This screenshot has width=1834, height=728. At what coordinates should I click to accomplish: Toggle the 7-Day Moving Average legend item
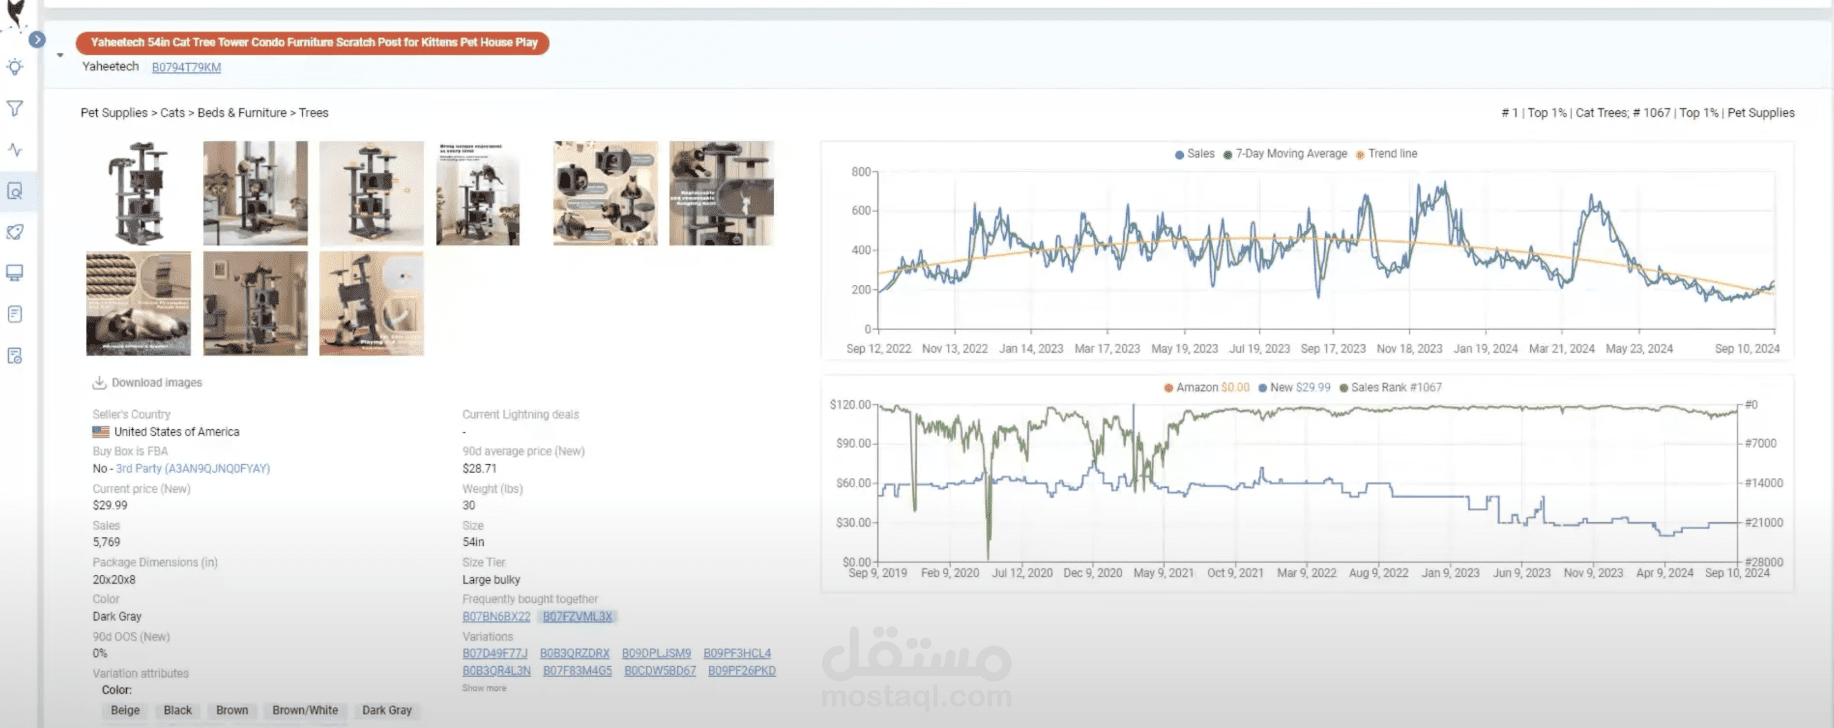[x=1285, y=154]
